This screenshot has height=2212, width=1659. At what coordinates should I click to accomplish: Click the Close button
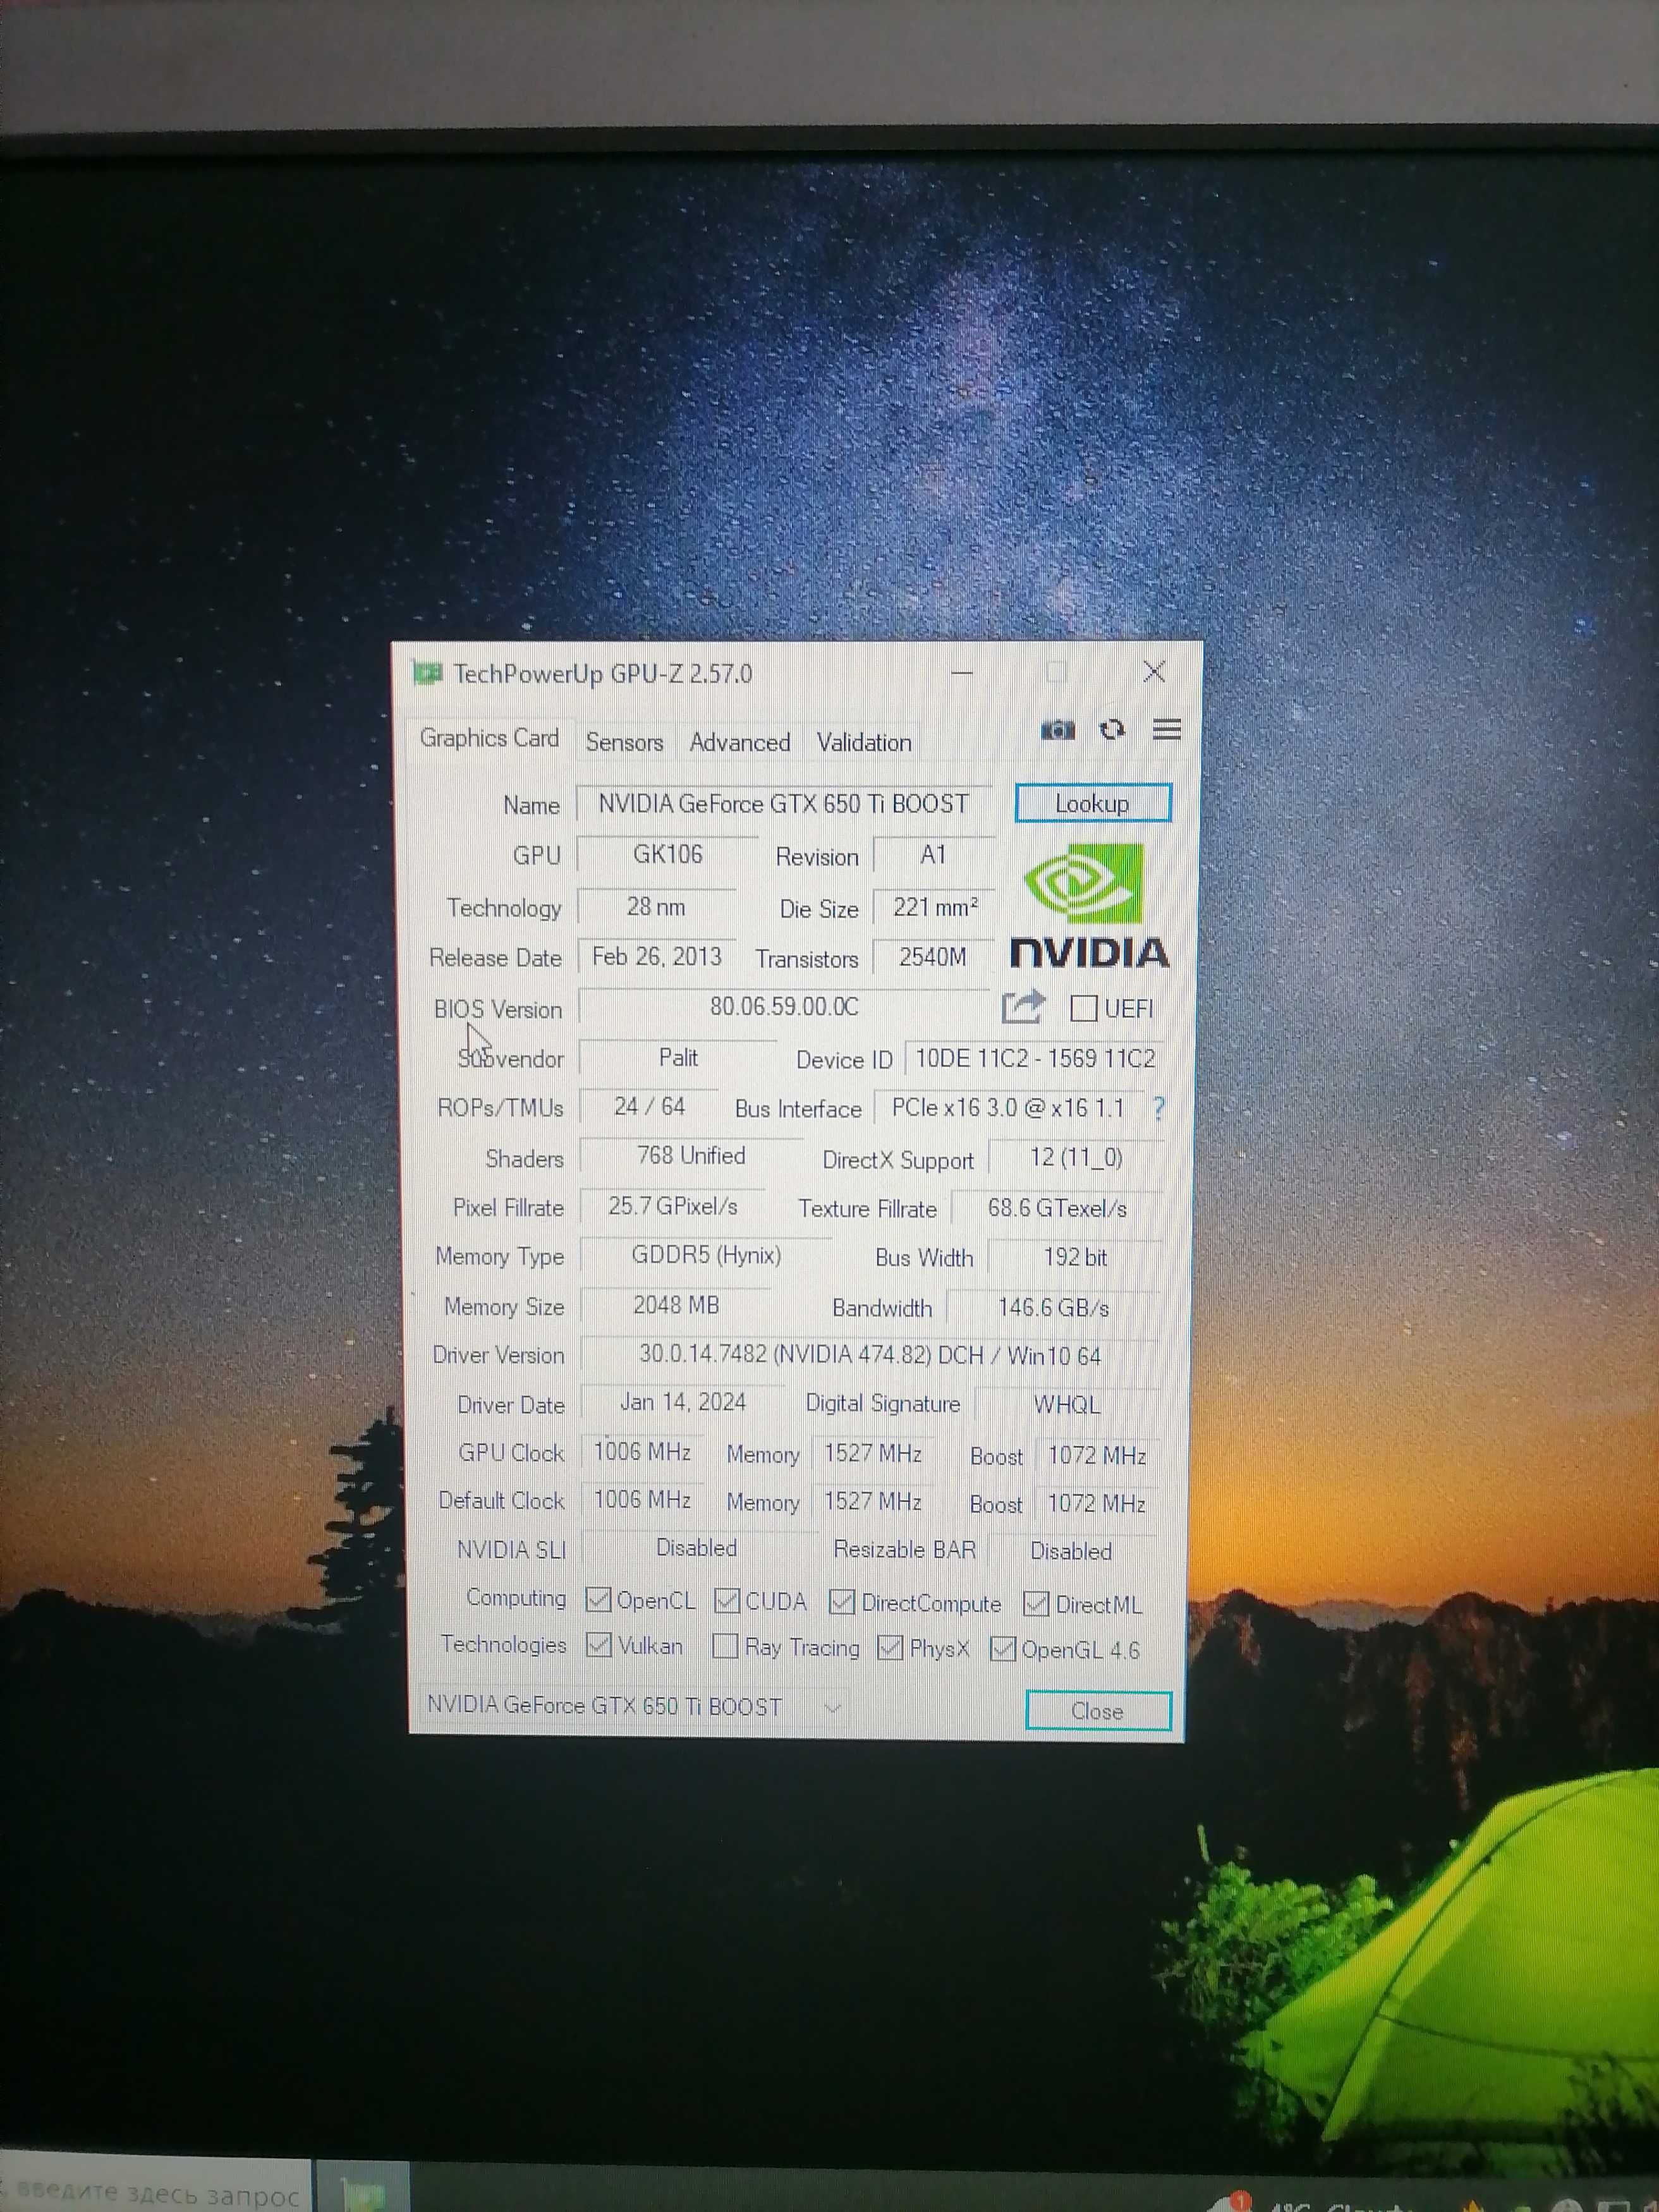coord(1098,1711)
